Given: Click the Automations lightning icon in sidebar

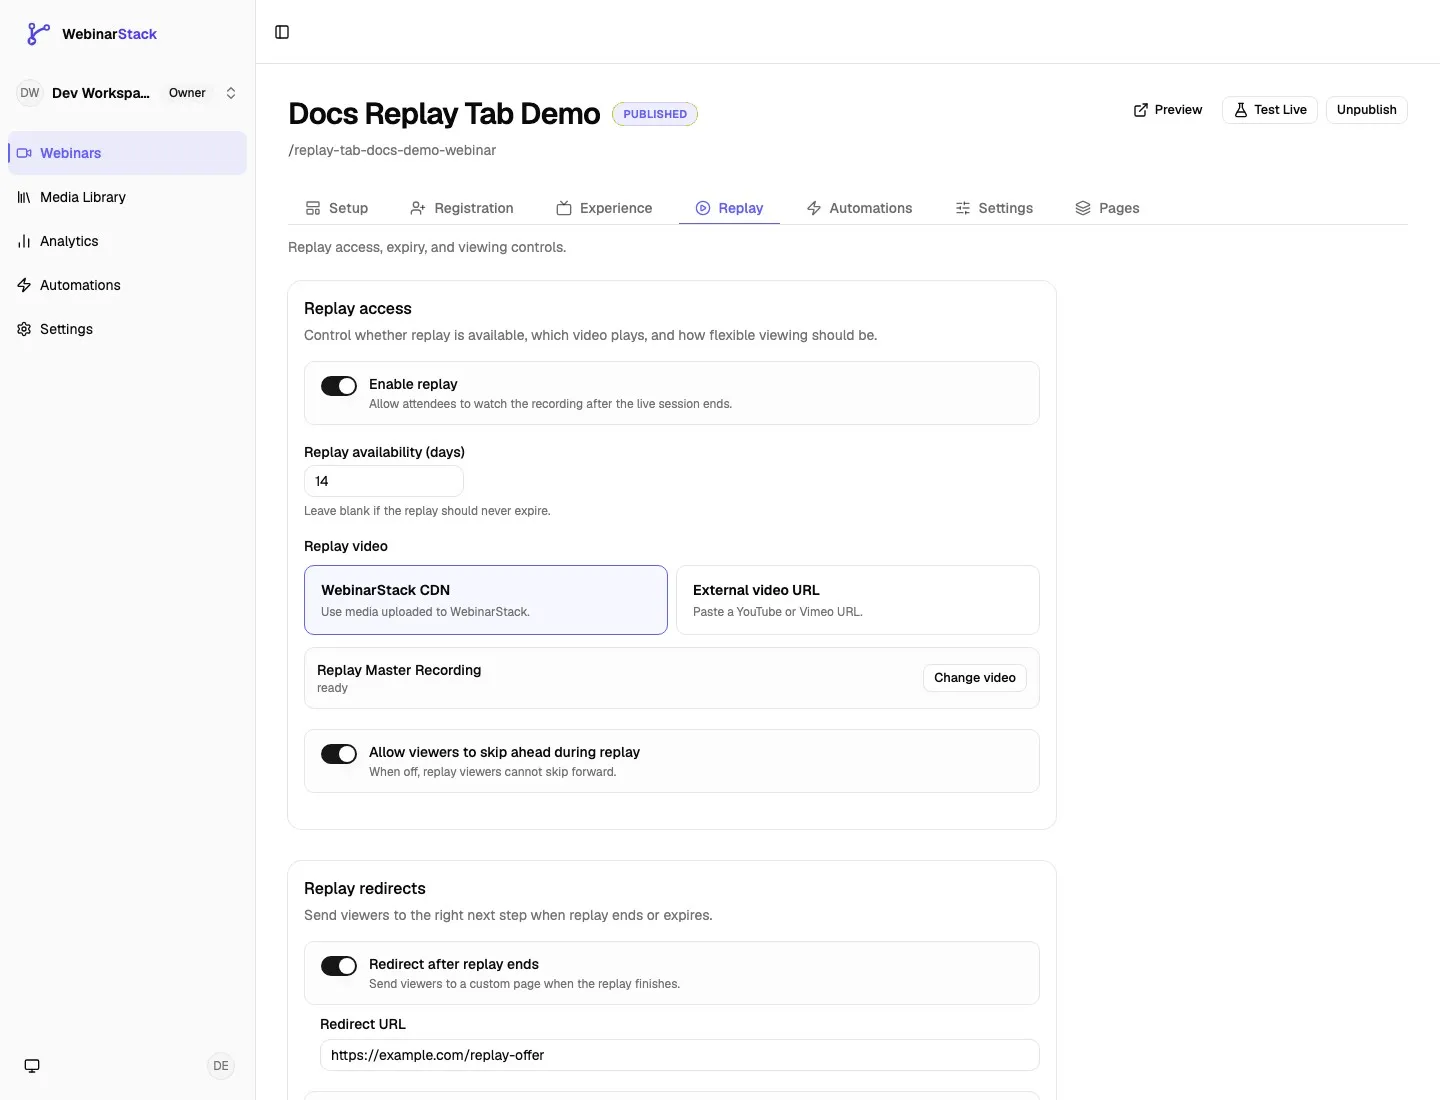Looking at the screenshot, I should click(24, 285).
